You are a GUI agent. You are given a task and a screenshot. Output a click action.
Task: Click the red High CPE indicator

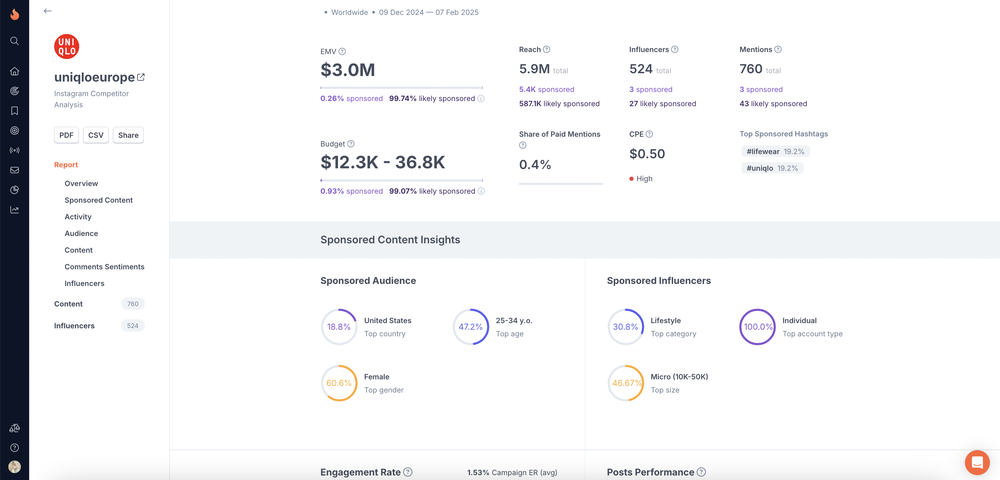coord(641,178)
